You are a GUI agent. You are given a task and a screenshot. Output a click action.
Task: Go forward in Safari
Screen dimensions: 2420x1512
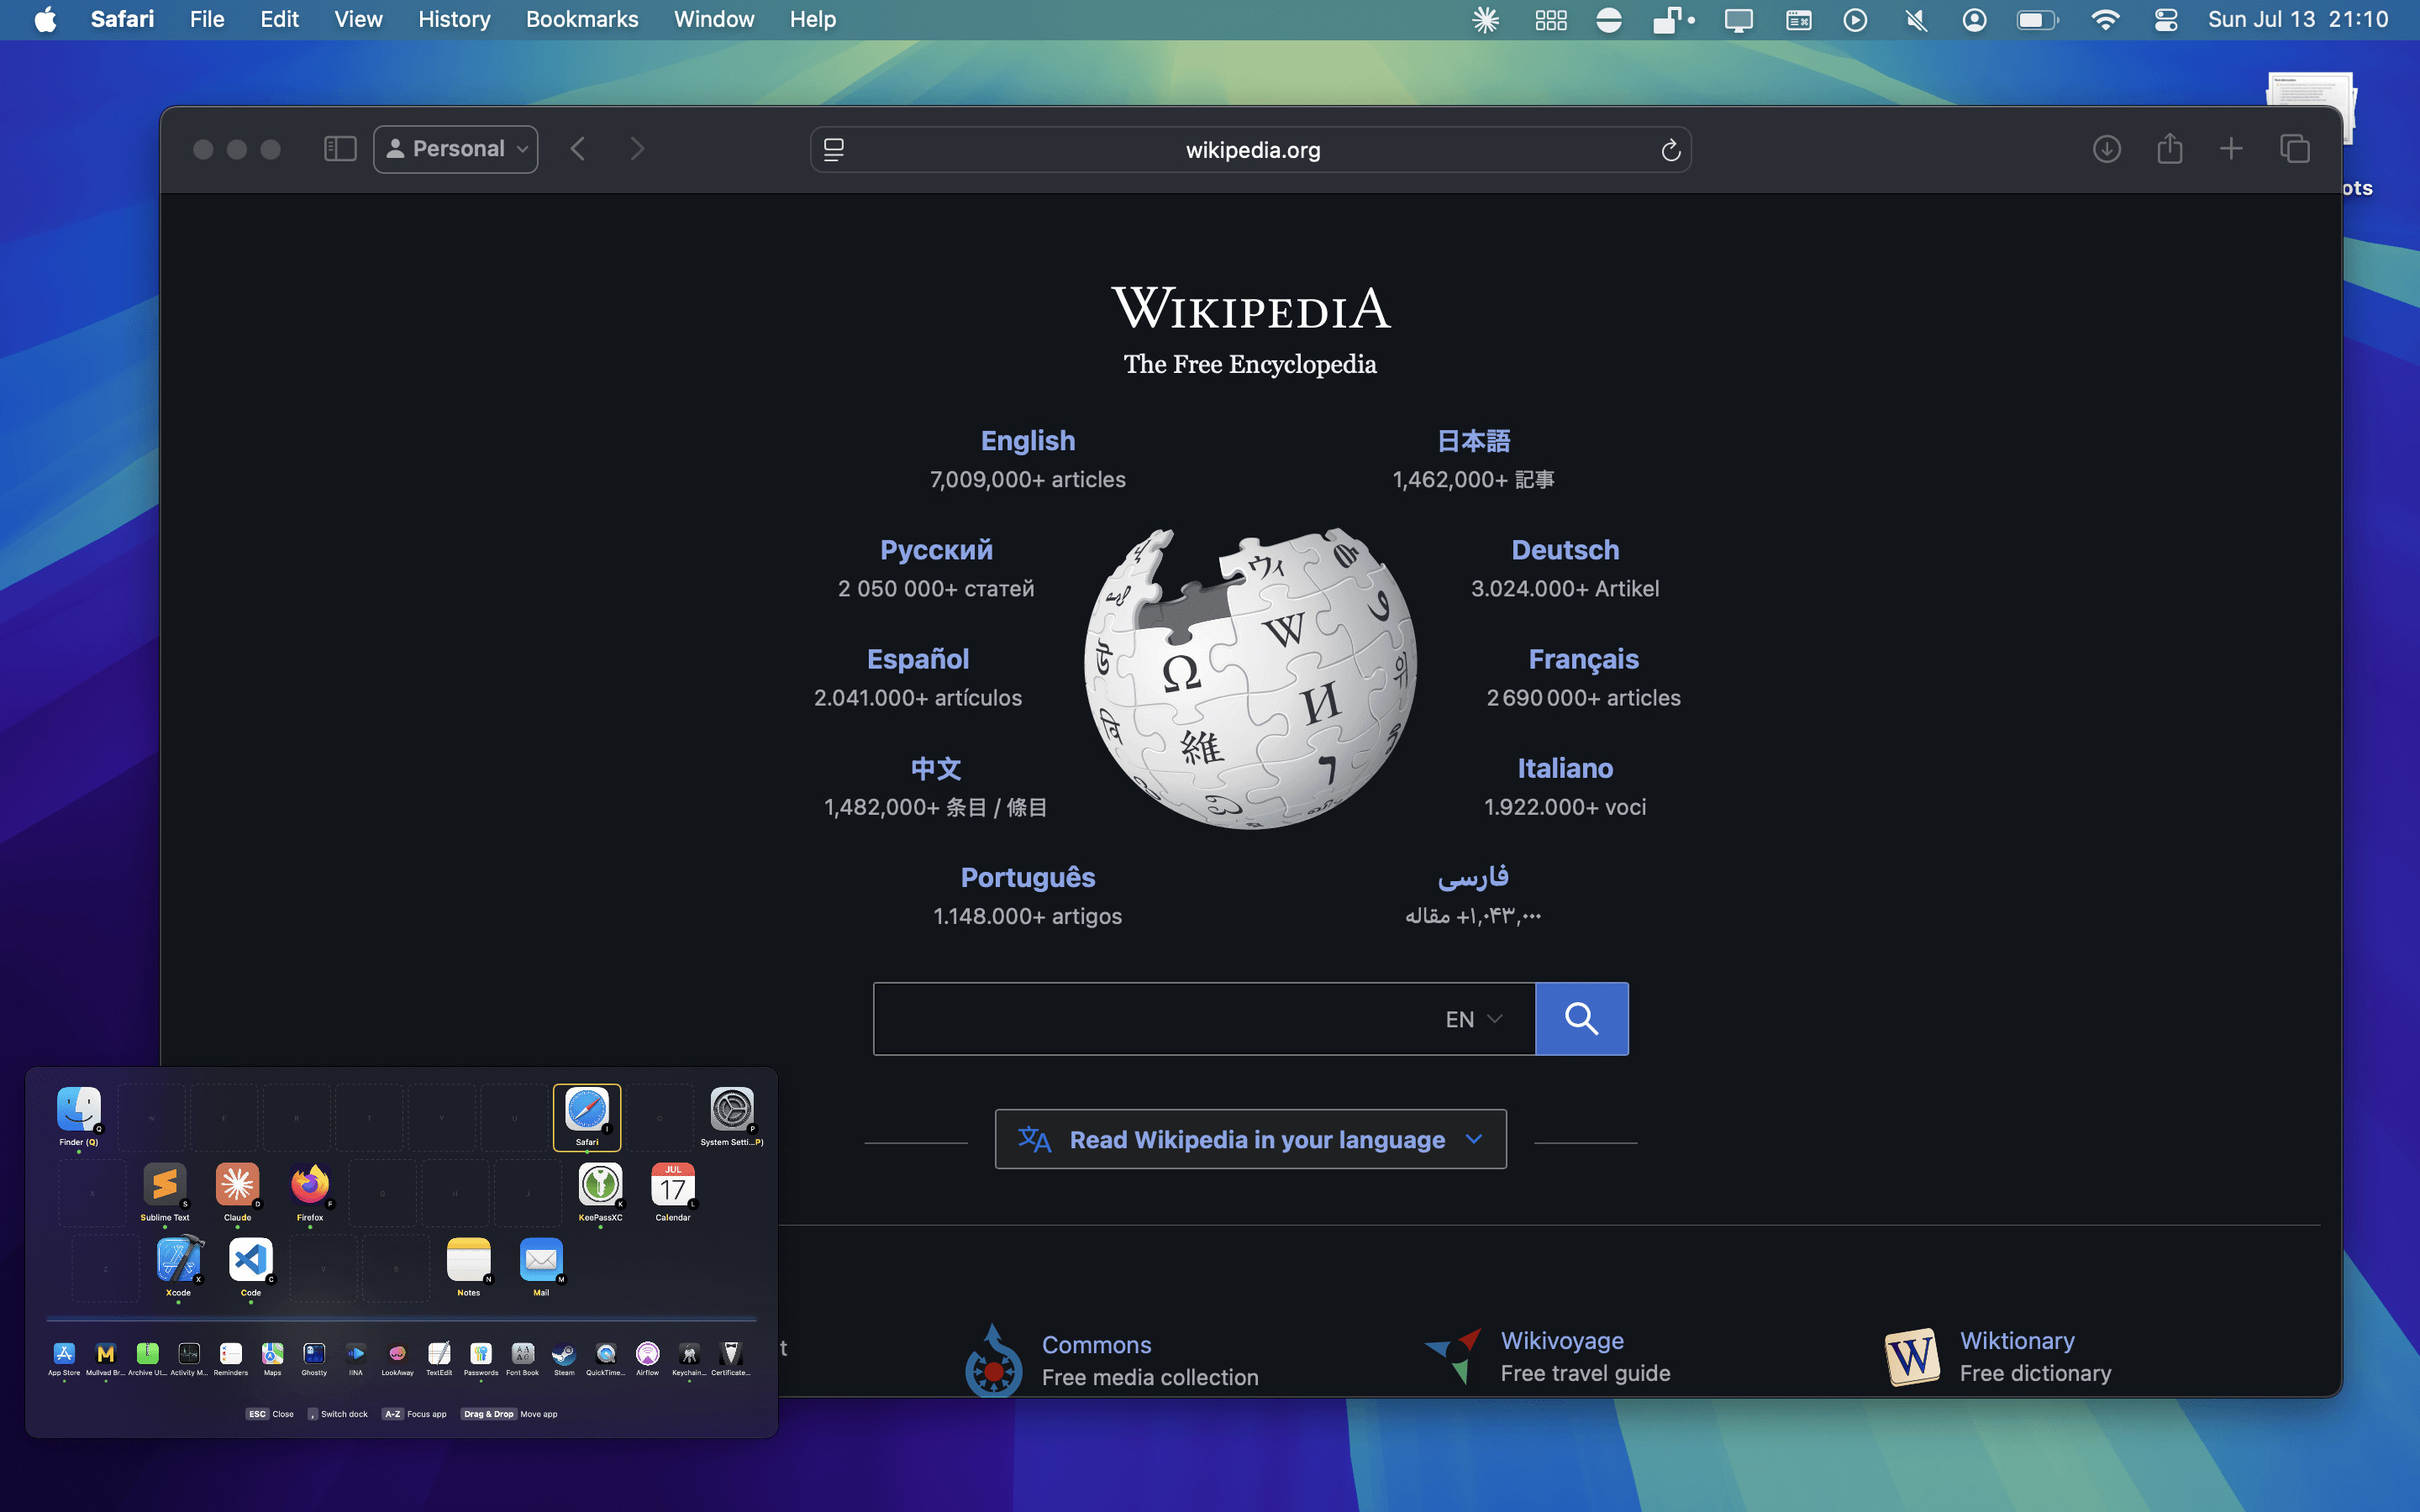coord(637,149)
